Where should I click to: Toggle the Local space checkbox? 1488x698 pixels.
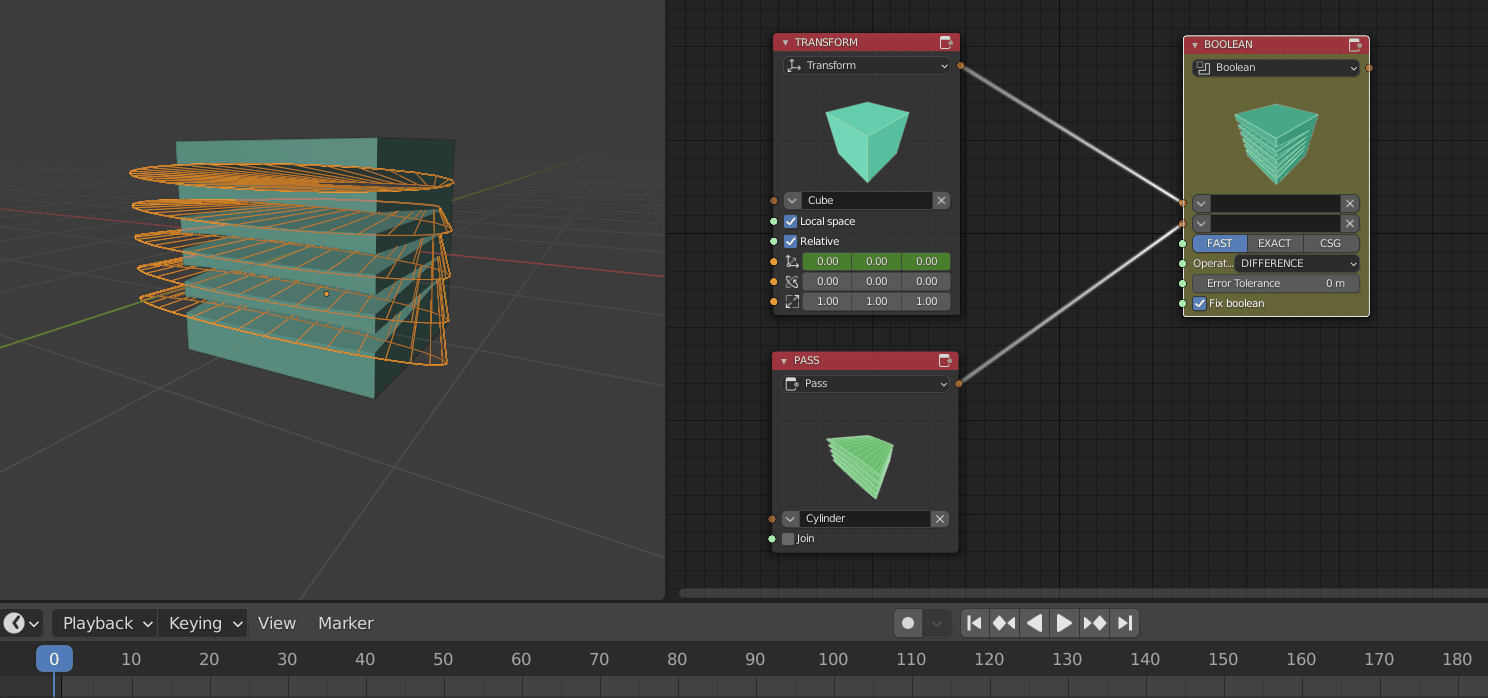pyautogui.click(x=791, y=221)
